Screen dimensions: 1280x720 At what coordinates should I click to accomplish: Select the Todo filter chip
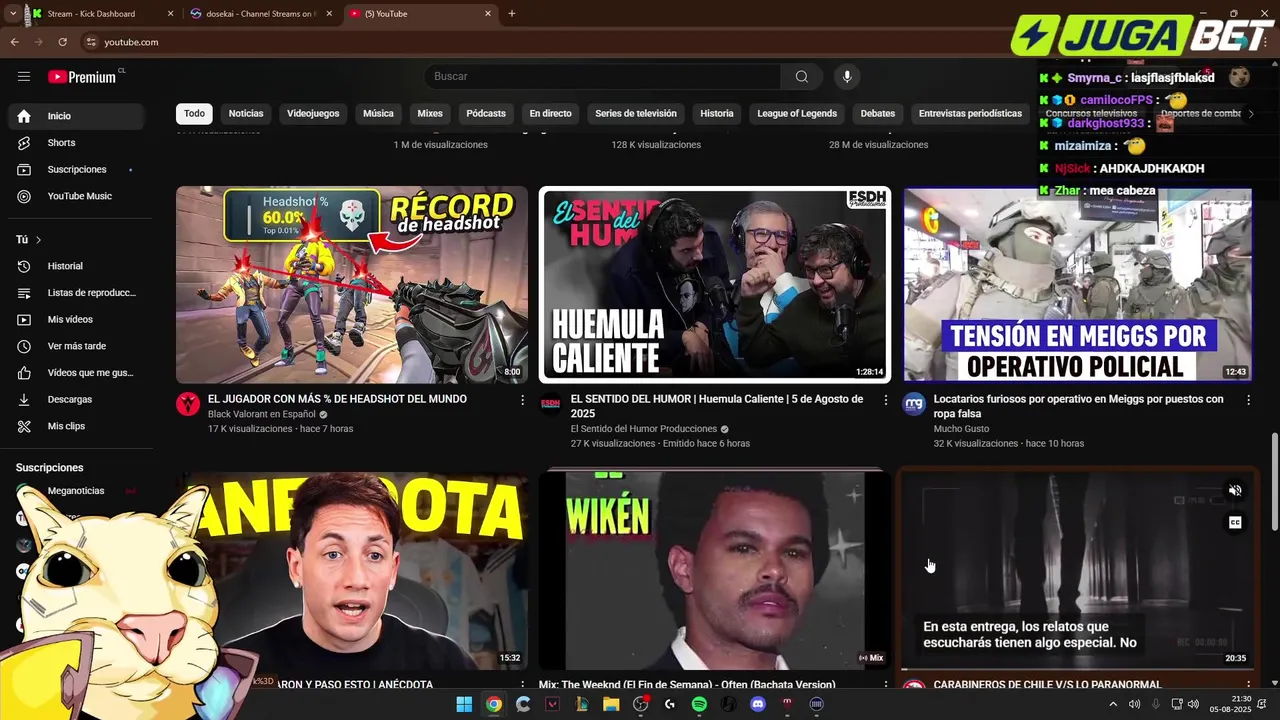194,113
